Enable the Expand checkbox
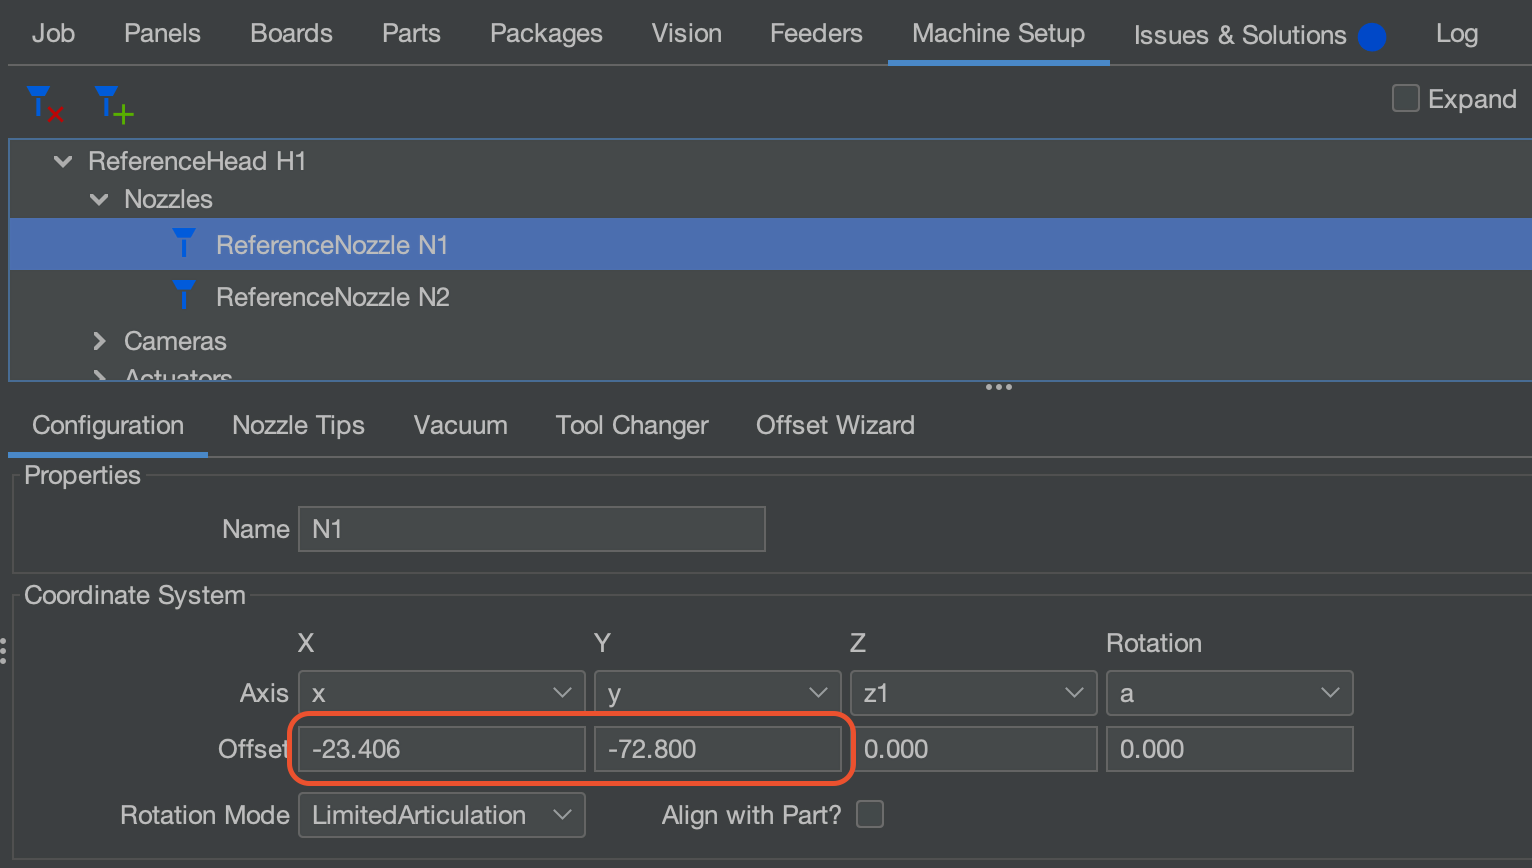 point(1406,98)
